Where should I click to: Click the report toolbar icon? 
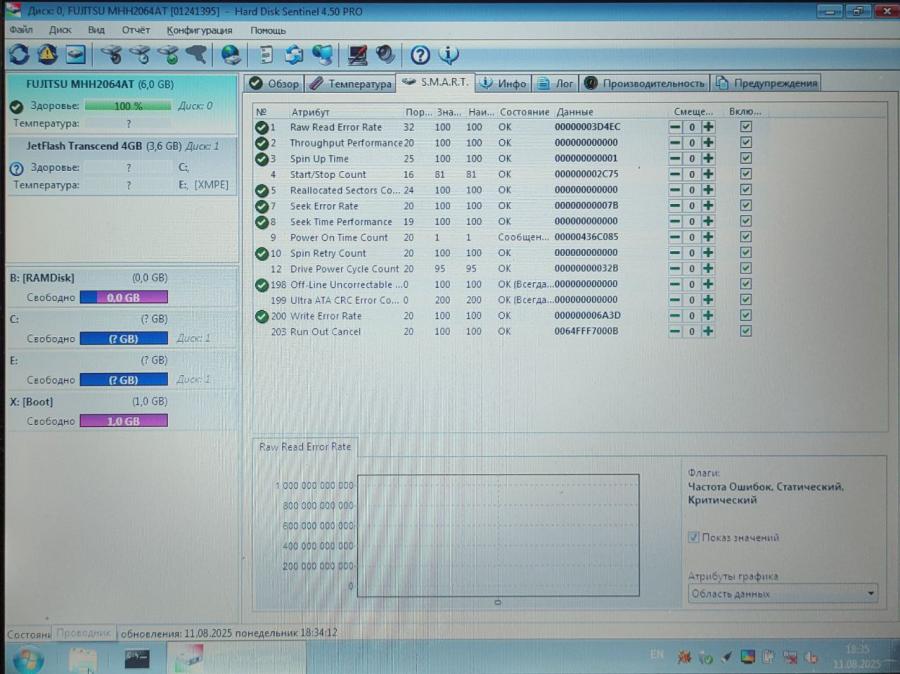click(266, 55)
